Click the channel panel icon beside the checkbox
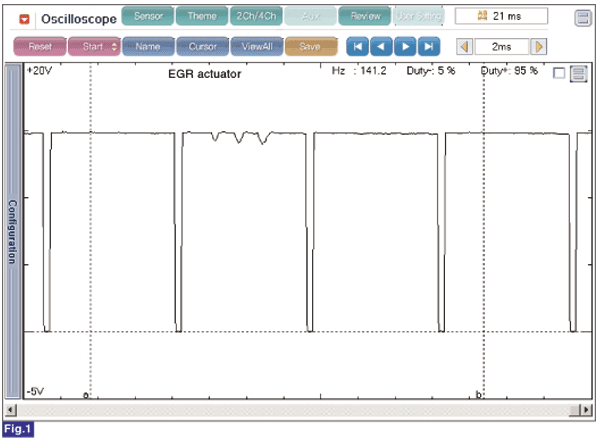600x440 pixels. click(x=578, y=73)
